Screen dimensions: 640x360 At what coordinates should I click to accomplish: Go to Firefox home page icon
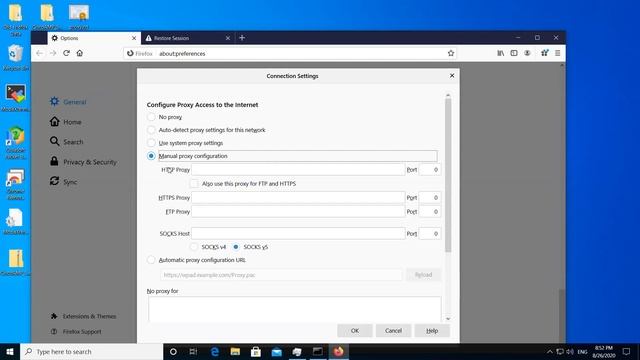click(80, 53)
